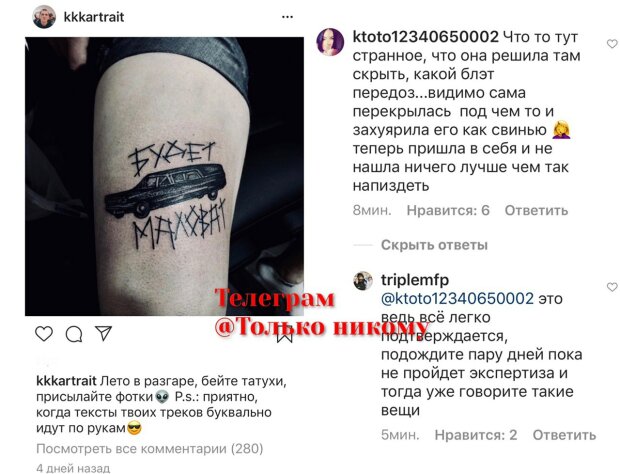Open ktoto12340650002's profile picture
Screen dimensions: 620x474
point(330,42)
